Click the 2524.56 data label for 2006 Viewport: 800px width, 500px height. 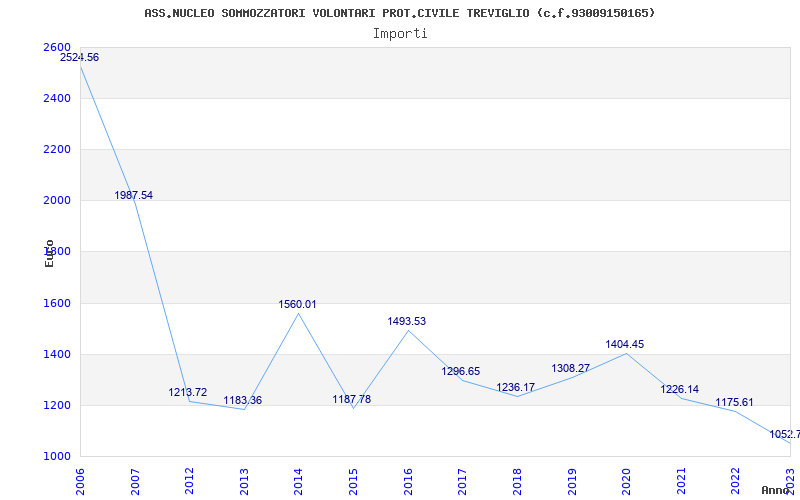[x=80, y=58]
